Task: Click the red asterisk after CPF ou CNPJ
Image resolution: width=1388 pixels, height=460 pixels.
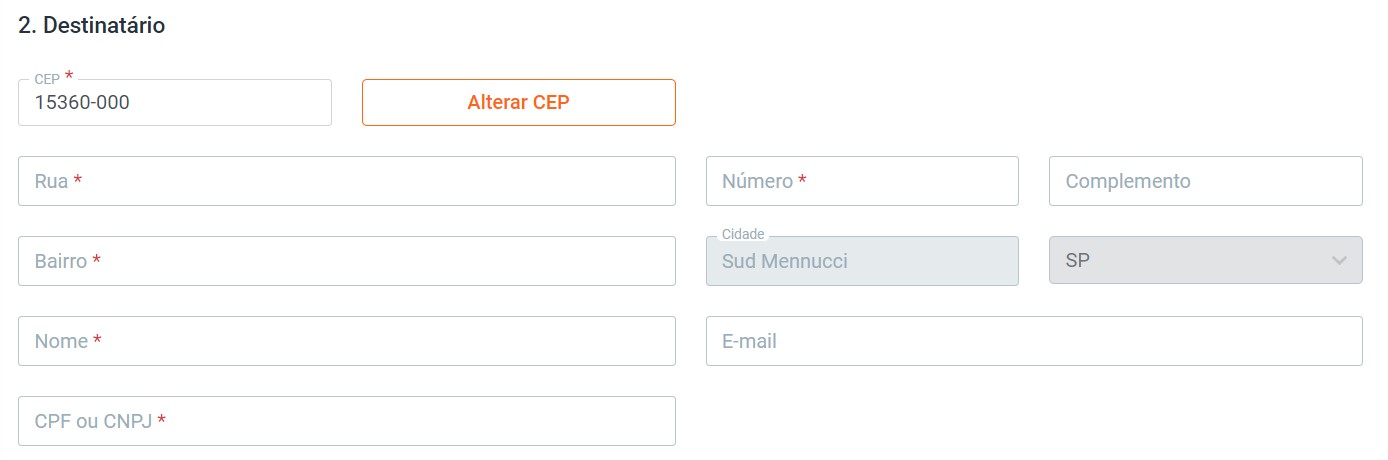Action: tap(161, 421)
